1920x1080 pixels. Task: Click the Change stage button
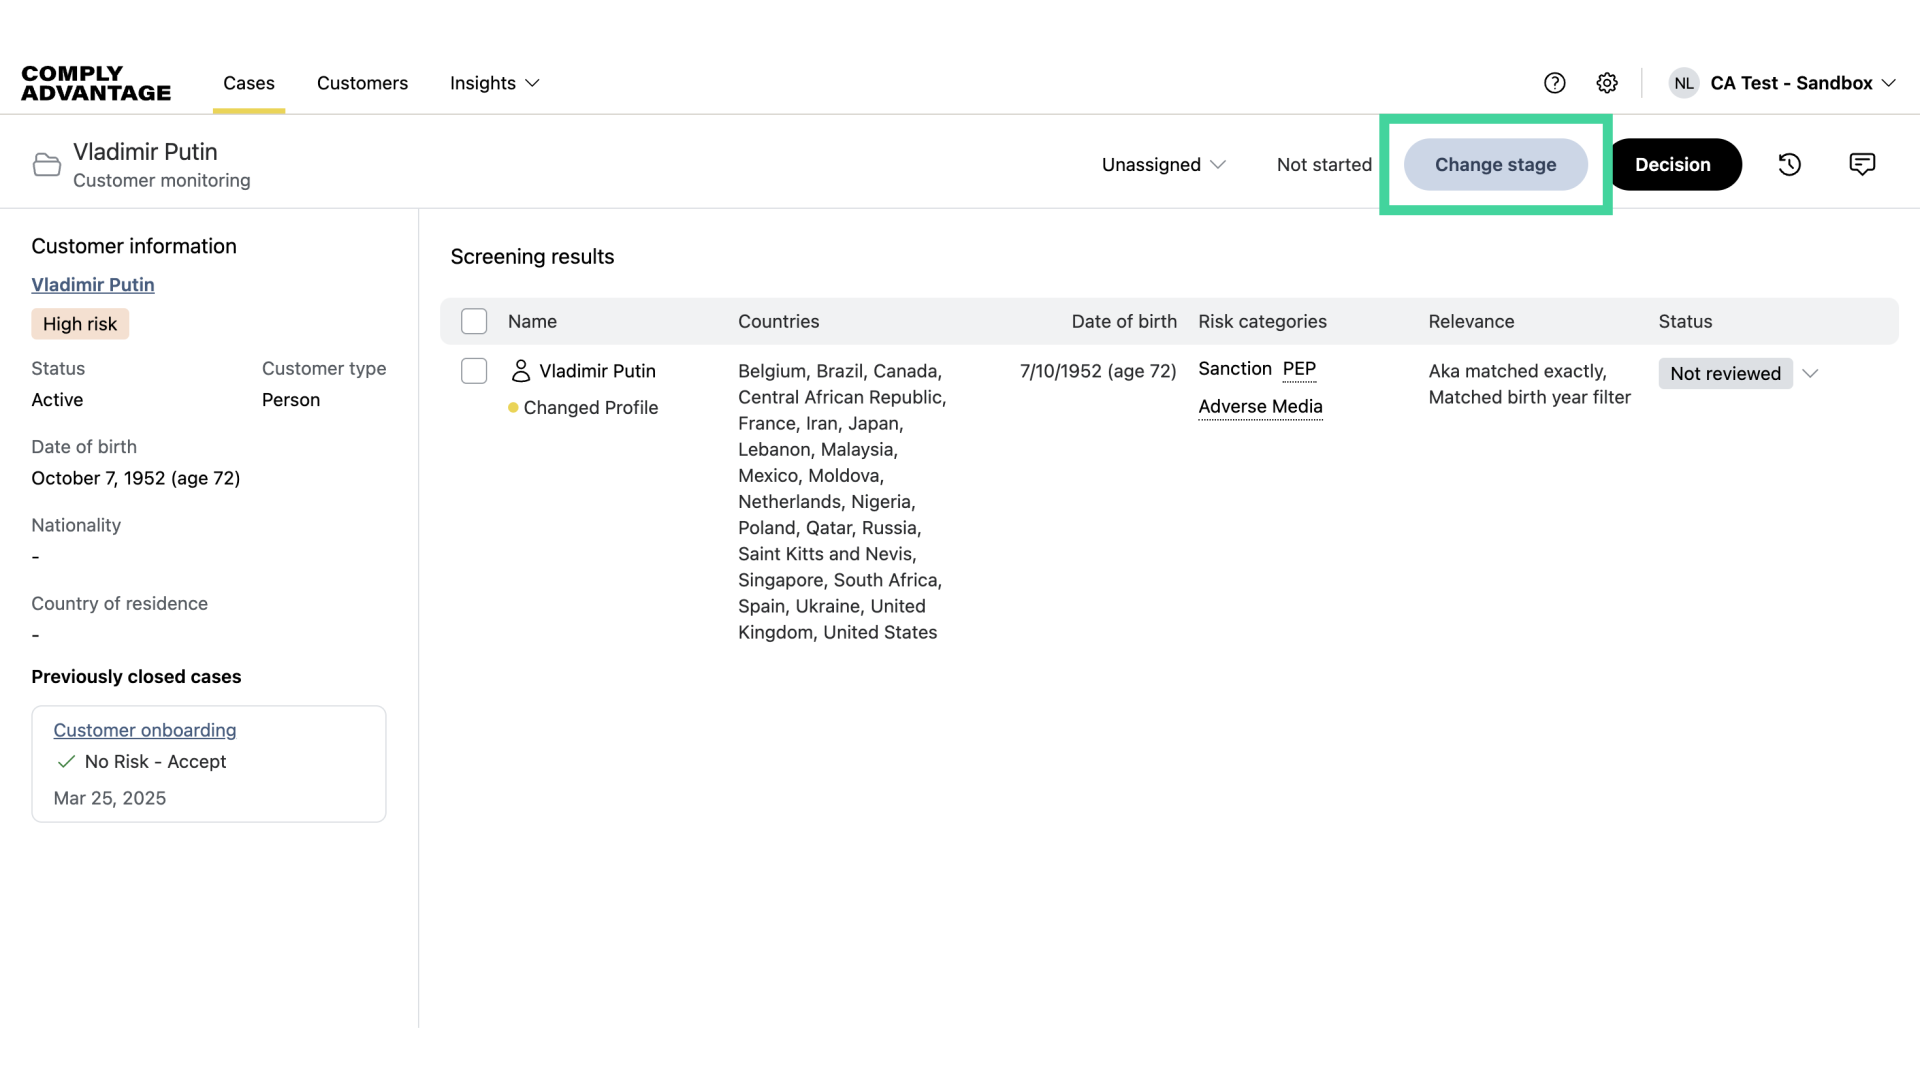1495,165
